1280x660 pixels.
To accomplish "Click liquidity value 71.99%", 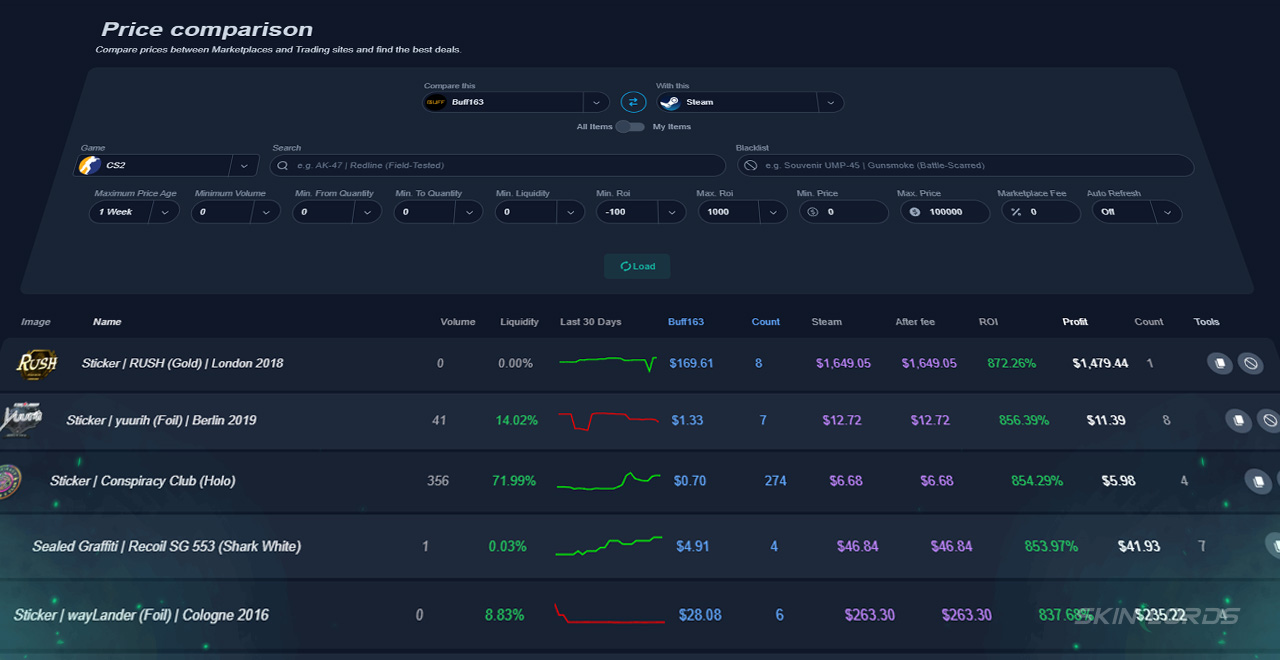I will pos(514,481).
